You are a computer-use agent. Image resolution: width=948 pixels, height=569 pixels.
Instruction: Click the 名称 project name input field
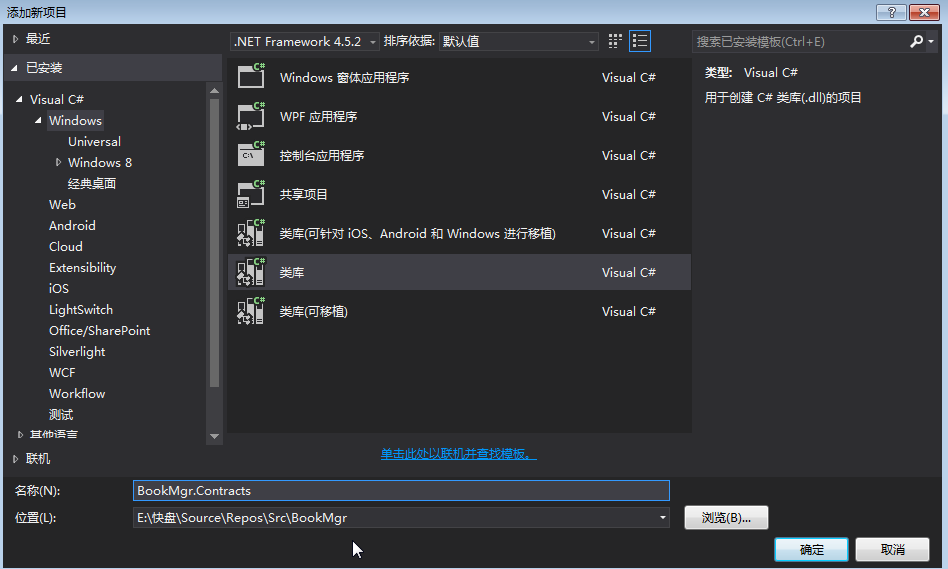[x=401, y=490]
